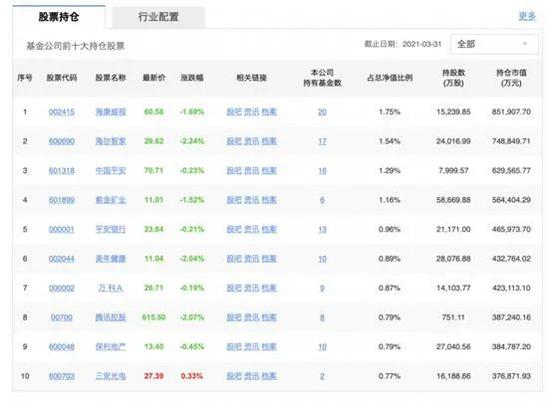Screen dimensions: 550x401
Task: Open the 保利地产 stock name link
Action: pyautogui.click(x=110, y=347)
